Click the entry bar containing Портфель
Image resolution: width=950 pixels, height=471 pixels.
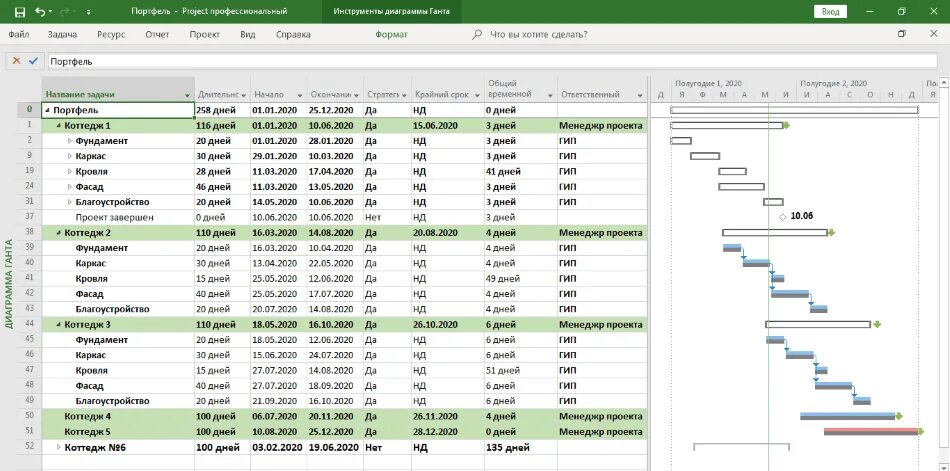(492, 61)
